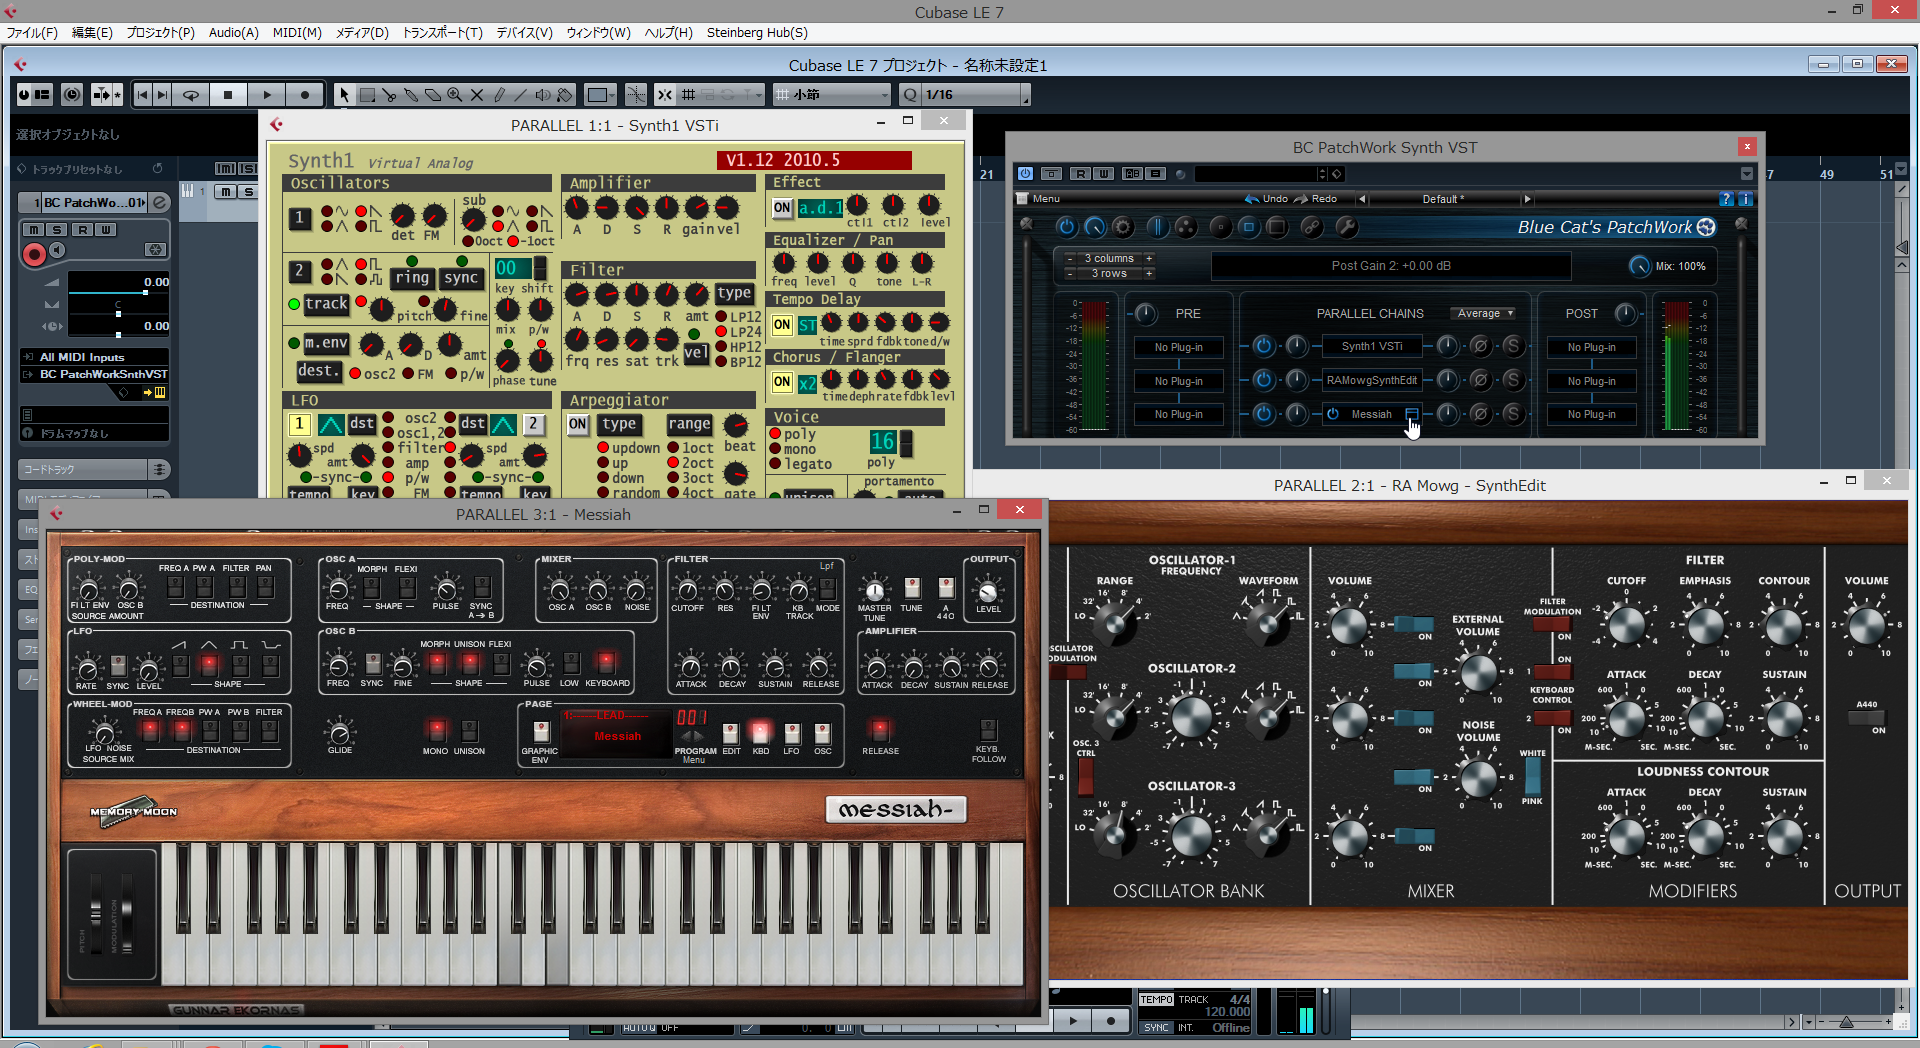
Task: Go to previous marker in toolbar
Action: click(x=143, y=95)
